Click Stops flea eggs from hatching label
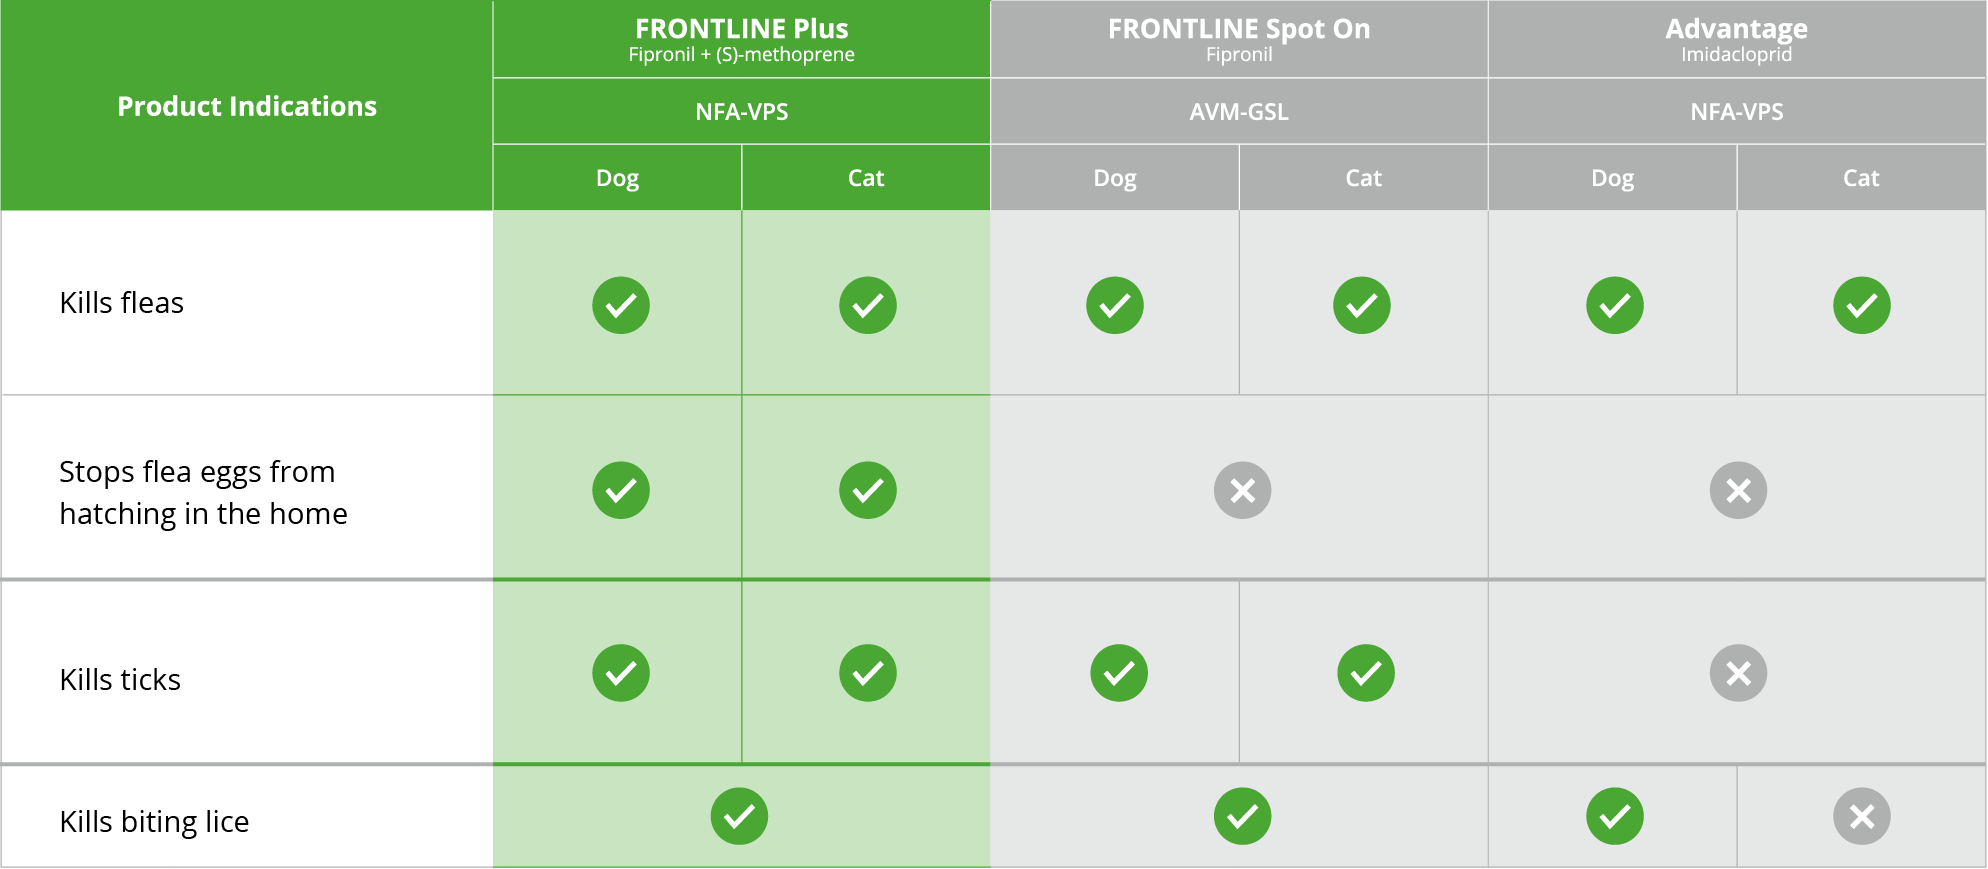1988x869 pixels. pyautogui.click(x=203, y=492)
